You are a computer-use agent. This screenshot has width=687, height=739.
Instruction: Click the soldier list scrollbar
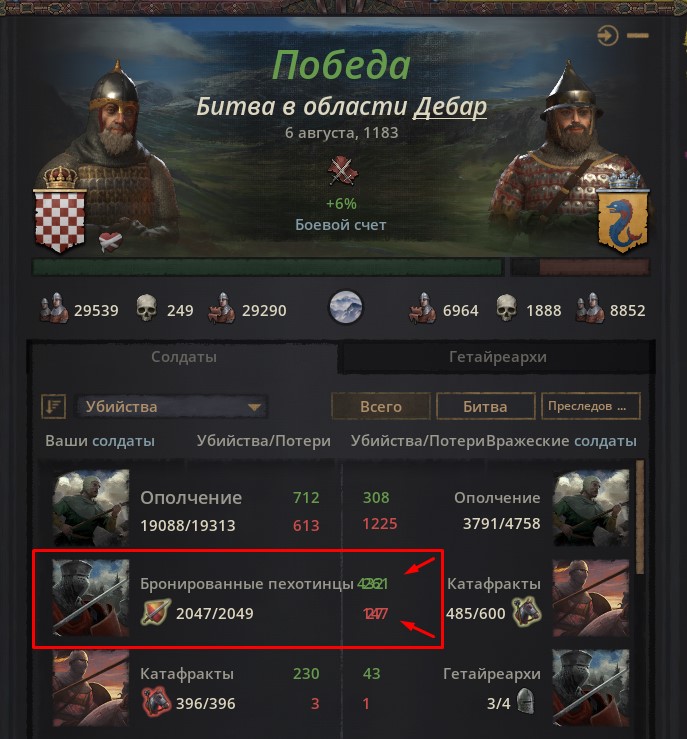tap(639, 517)
